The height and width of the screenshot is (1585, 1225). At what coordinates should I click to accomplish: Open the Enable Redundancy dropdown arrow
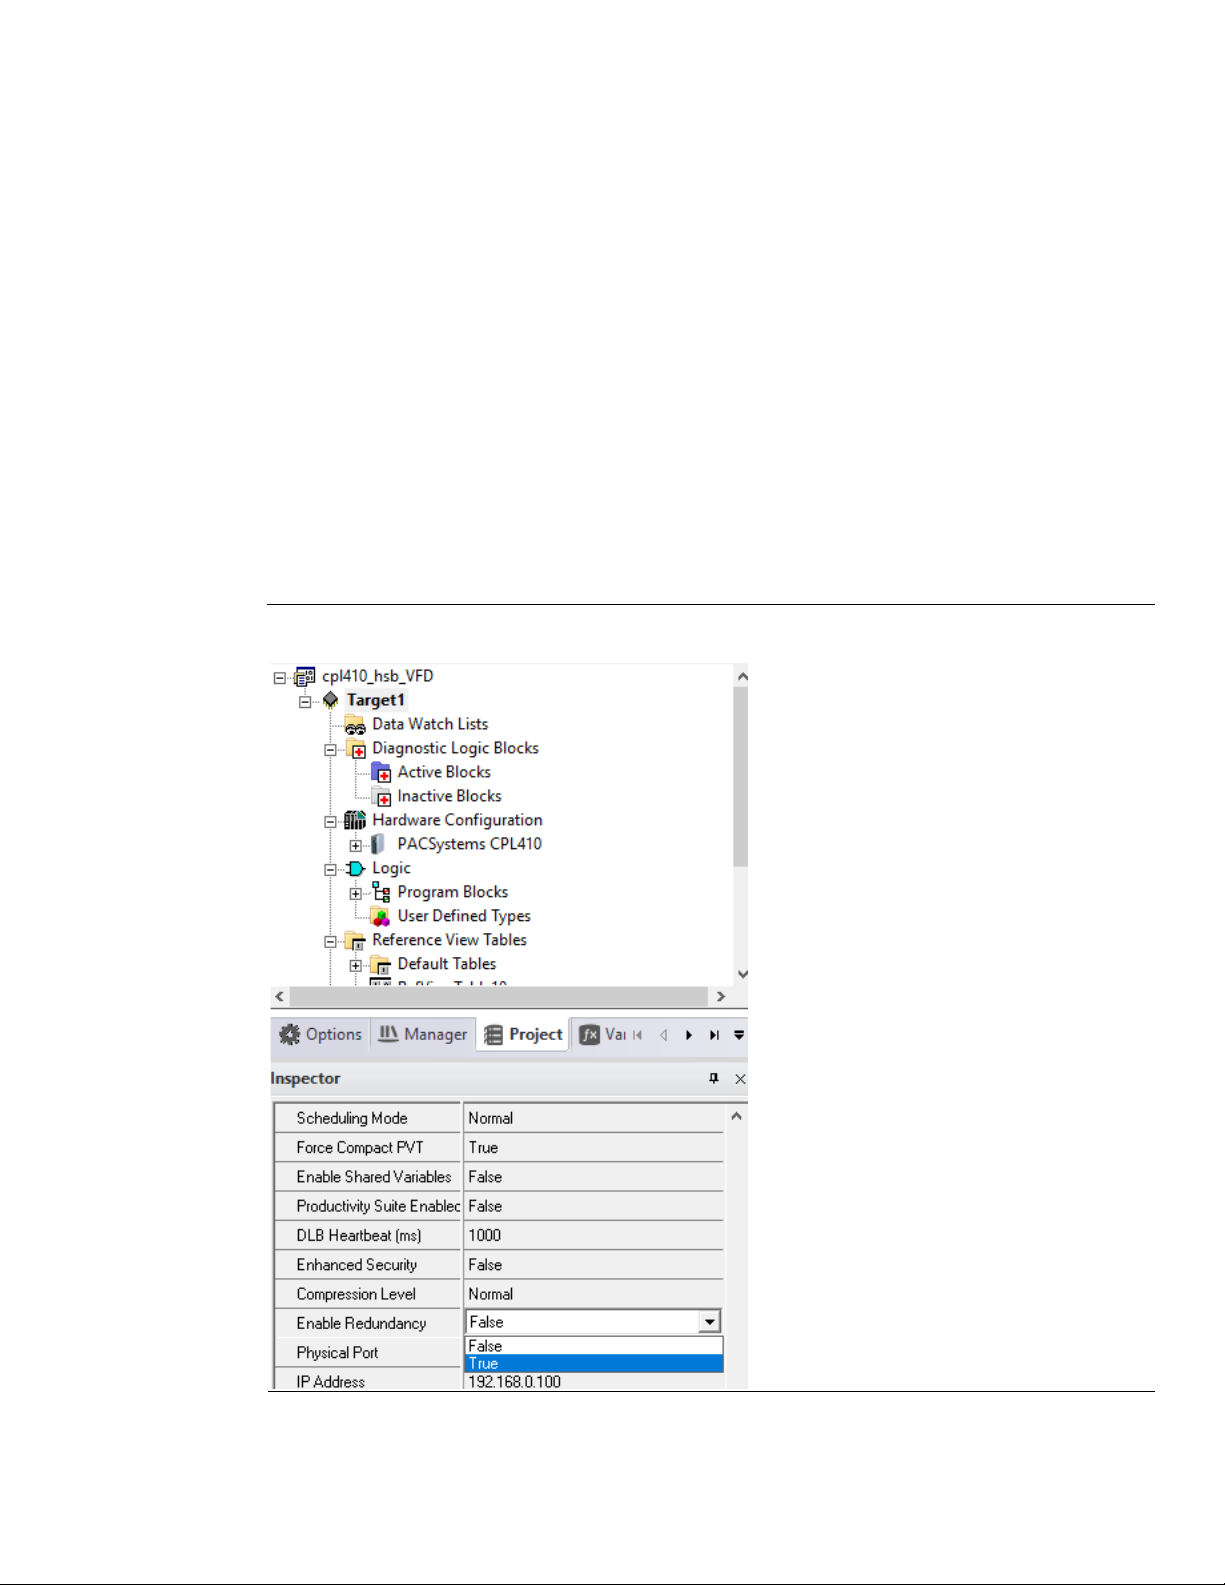709,1322
